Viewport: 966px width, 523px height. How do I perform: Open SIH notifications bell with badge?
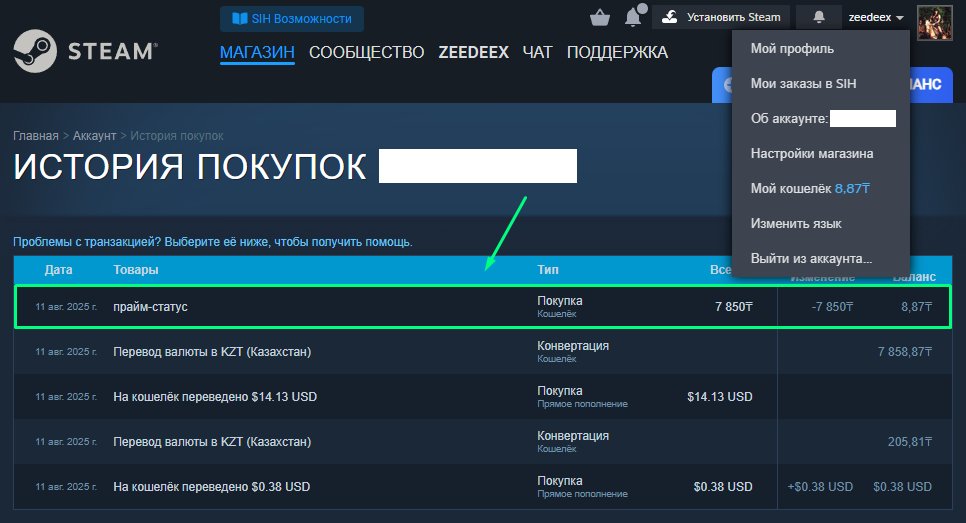click(635, 16)
